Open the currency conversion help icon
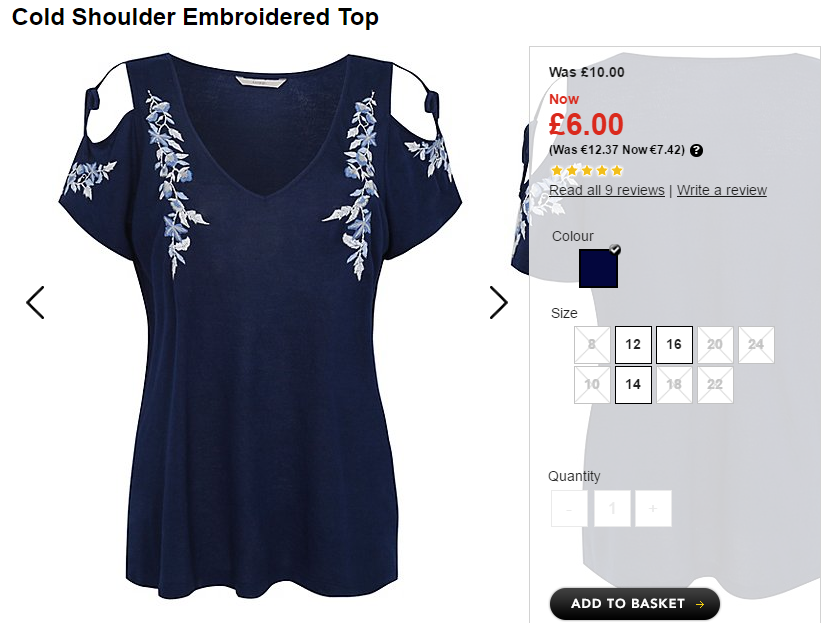Screen dimensions: 827x623 (x=696, y=150)
